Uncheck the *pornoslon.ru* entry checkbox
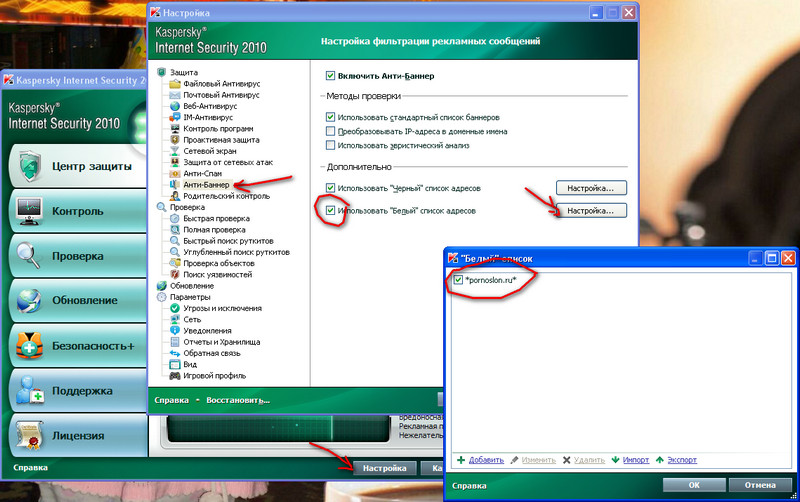Viewport: 800px width, 502px height. point(458,280)
